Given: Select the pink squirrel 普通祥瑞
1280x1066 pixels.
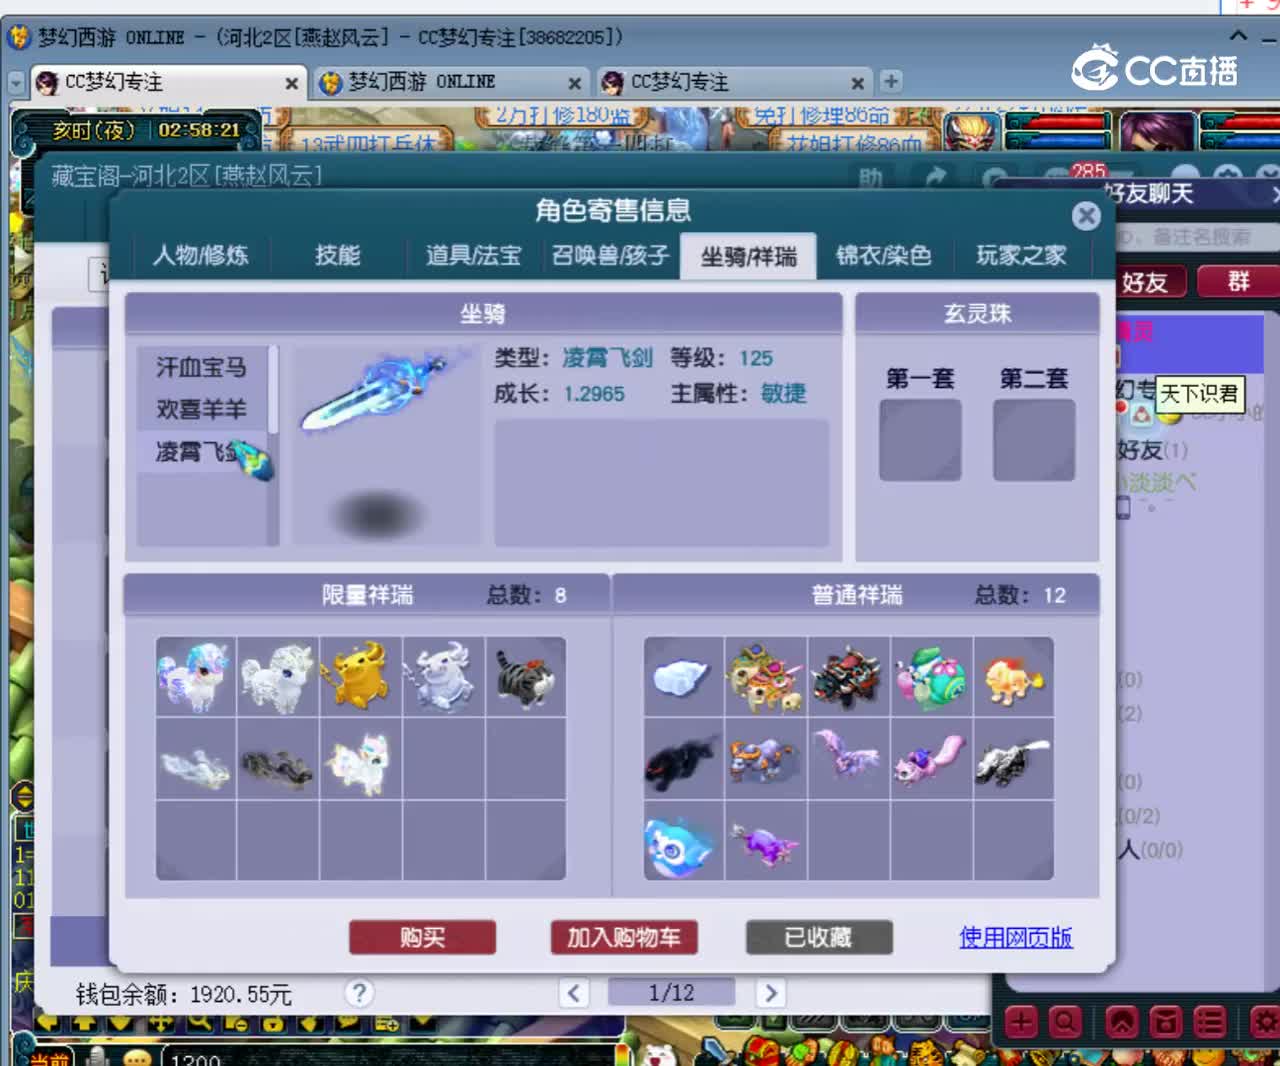Looking at the screenshot, I should [x=931, y=759].
